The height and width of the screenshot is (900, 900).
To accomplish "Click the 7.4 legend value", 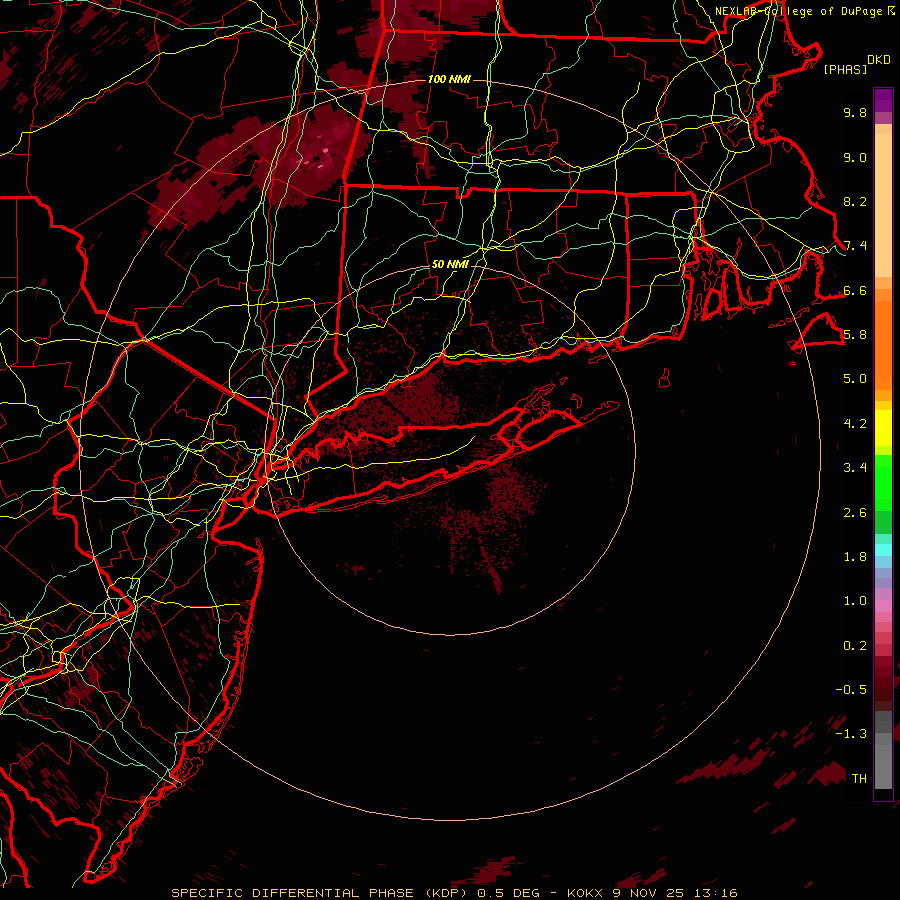I will [855, 246].
